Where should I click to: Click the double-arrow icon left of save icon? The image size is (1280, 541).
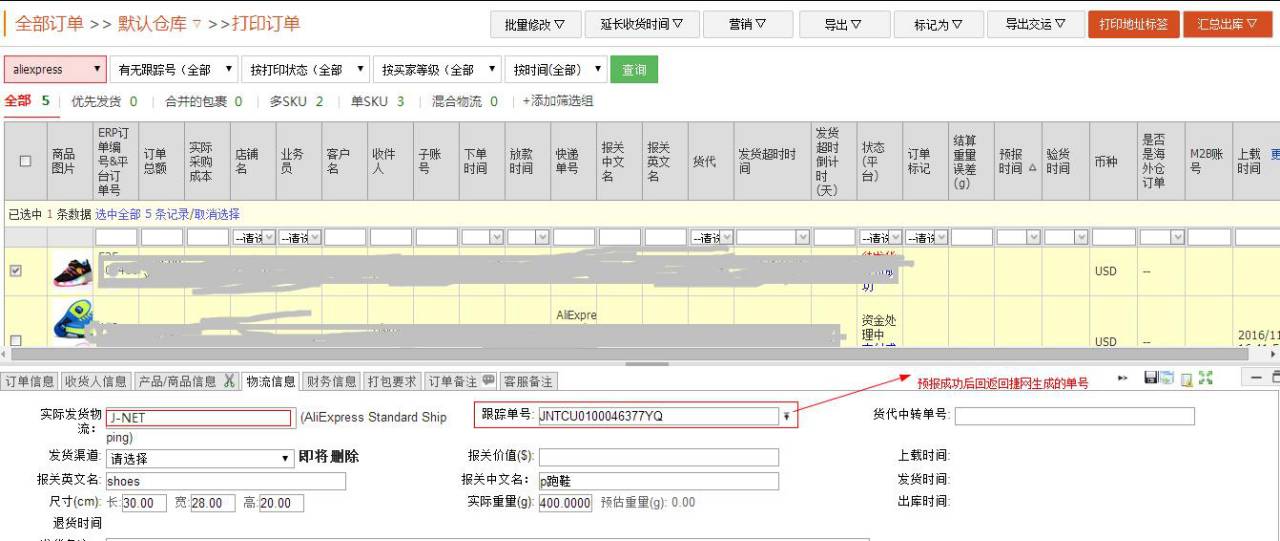click(x=1123, y=378)
